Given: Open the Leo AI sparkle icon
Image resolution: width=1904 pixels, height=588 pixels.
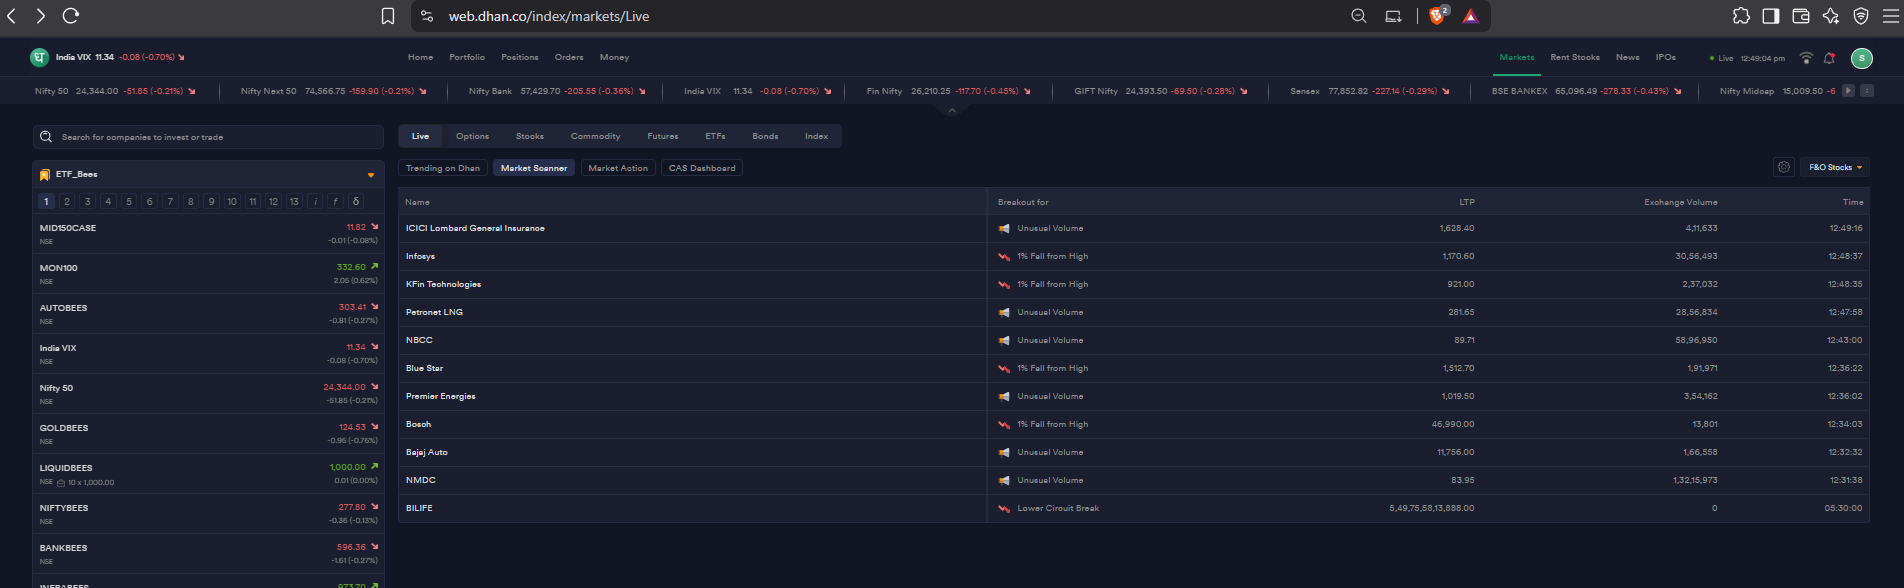Looking at the screenshot, I should (1831, 16).
